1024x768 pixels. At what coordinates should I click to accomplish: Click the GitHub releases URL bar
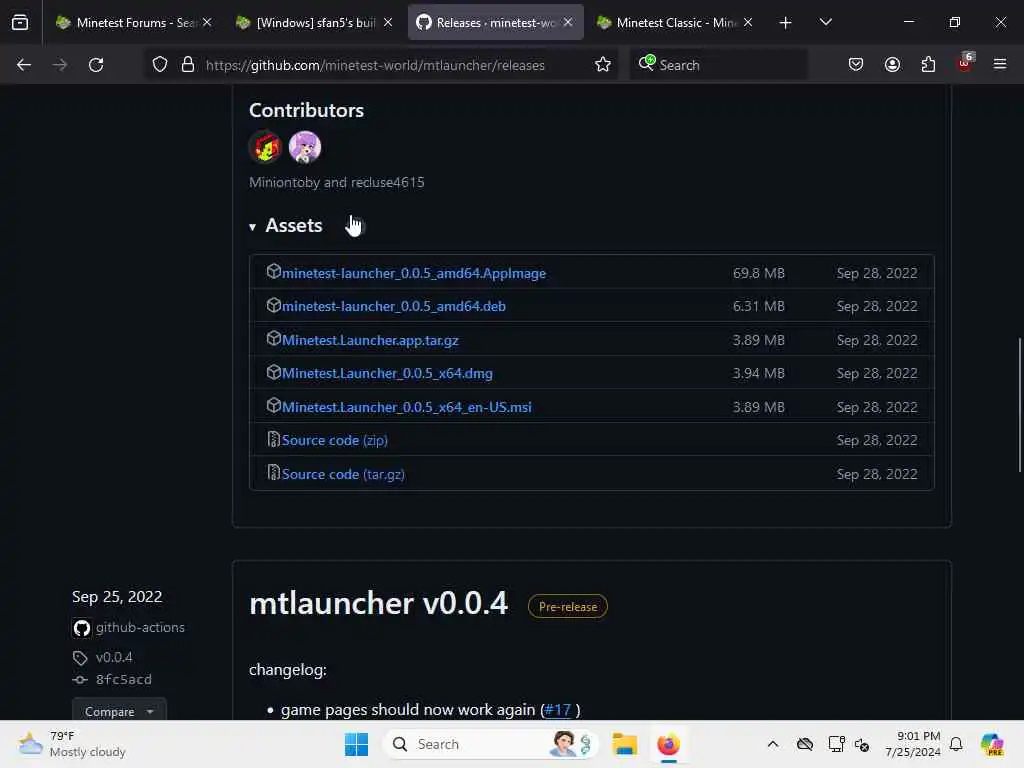click(375, 65)
